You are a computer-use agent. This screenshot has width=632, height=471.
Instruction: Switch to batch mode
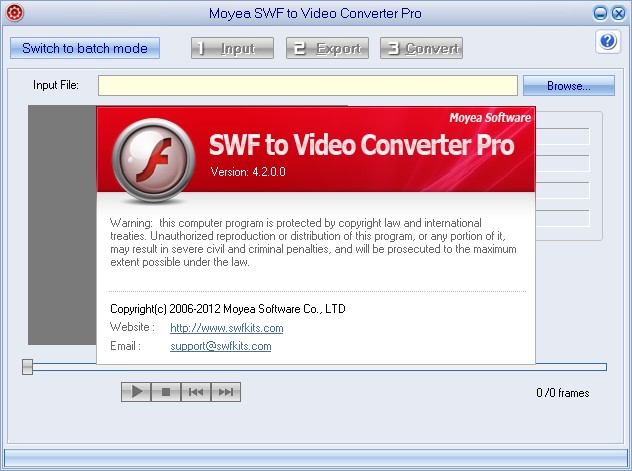(x=85, y=48)
